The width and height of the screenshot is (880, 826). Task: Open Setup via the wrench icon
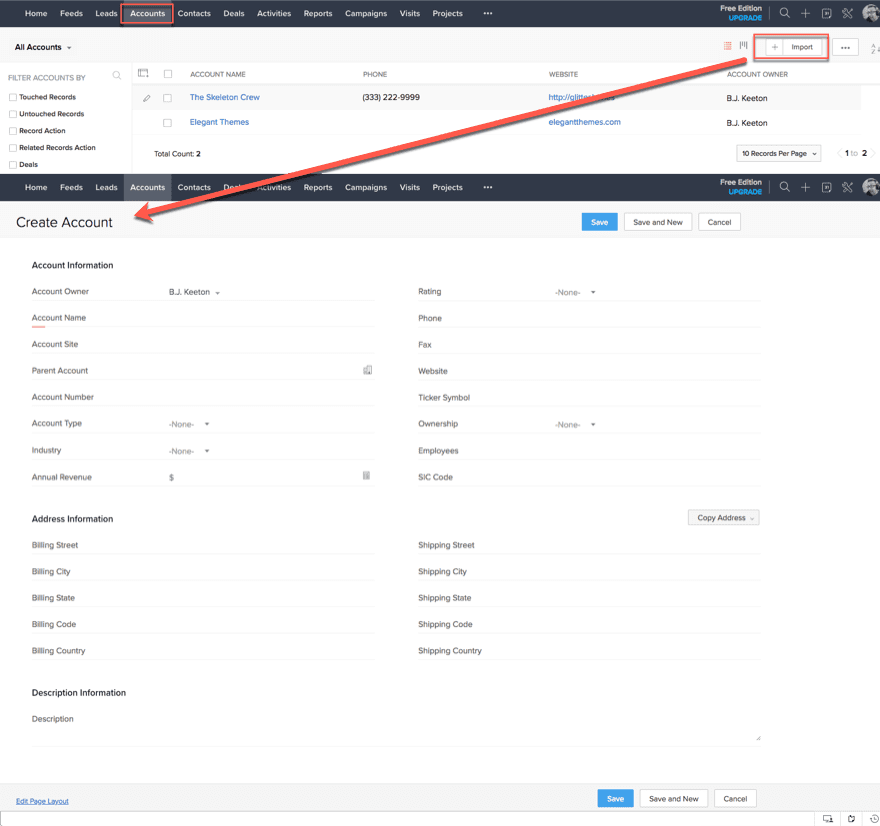click(x=848, y=13)
